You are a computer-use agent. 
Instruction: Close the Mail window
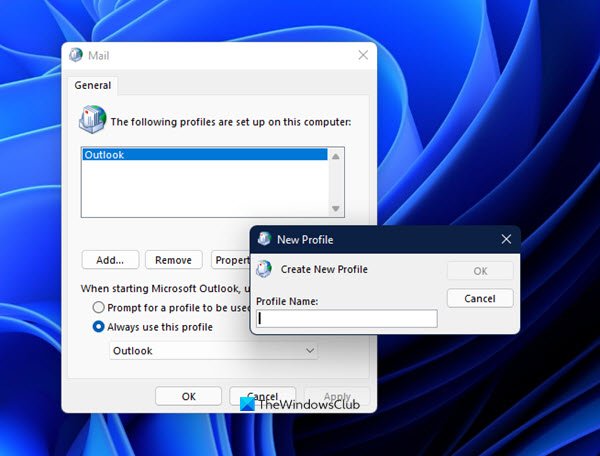(363, 55)
